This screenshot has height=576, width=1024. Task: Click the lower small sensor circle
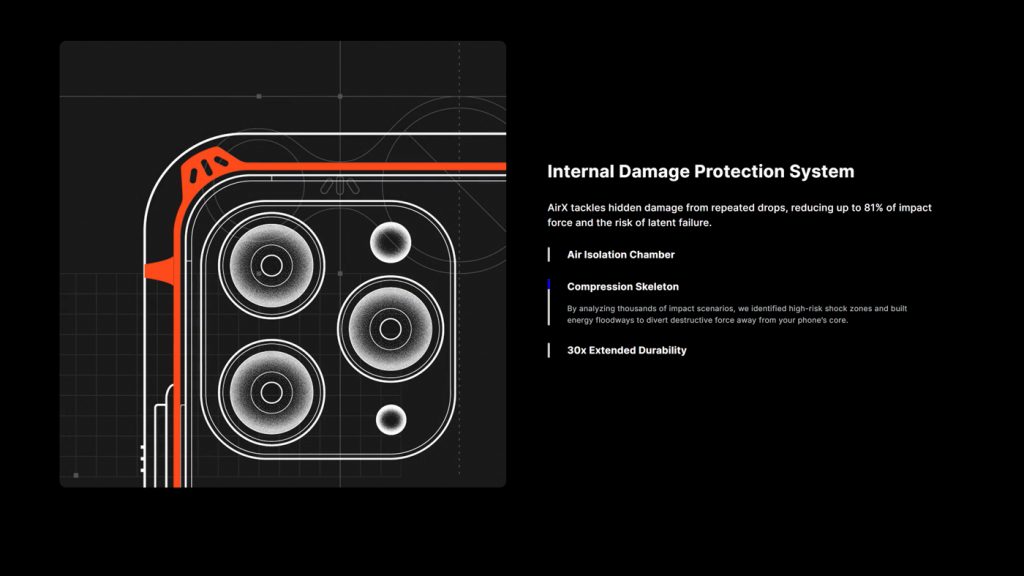390,418
